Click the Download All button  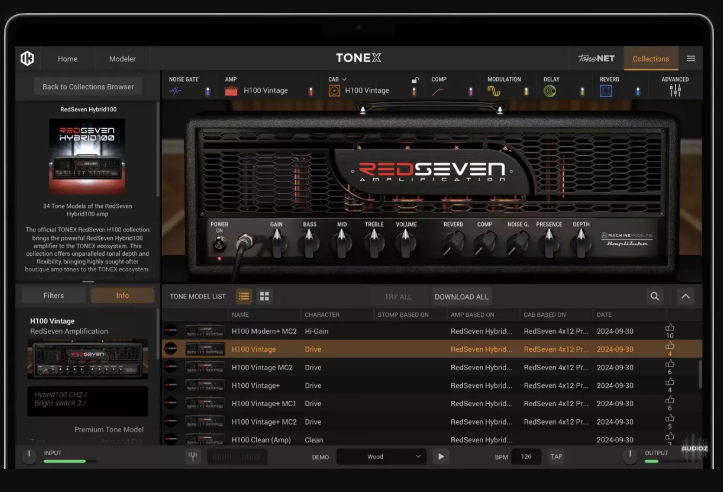(461, 296)
